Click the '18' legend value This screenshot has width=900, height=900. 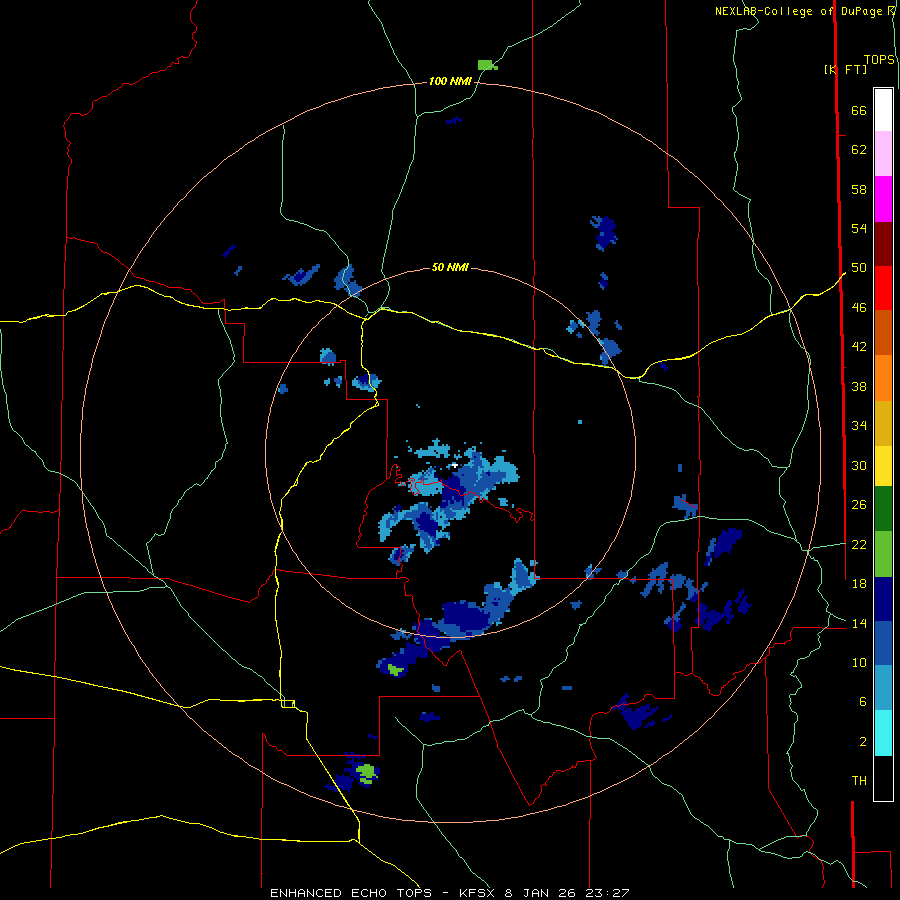click(x=859, y=583)
